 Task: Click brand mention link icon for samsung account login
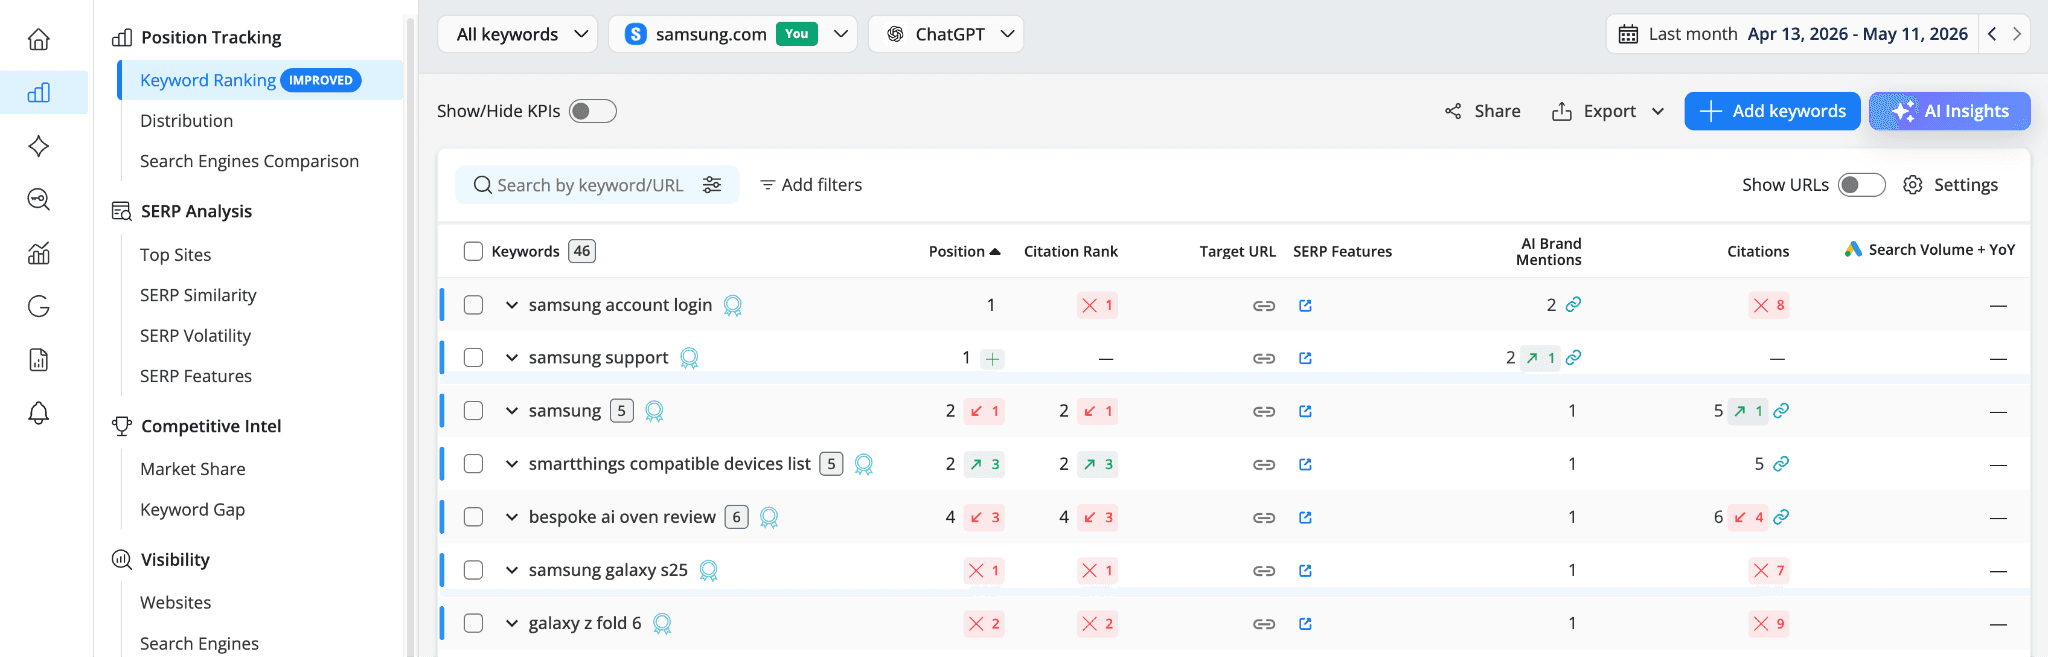pos(1573,304)
